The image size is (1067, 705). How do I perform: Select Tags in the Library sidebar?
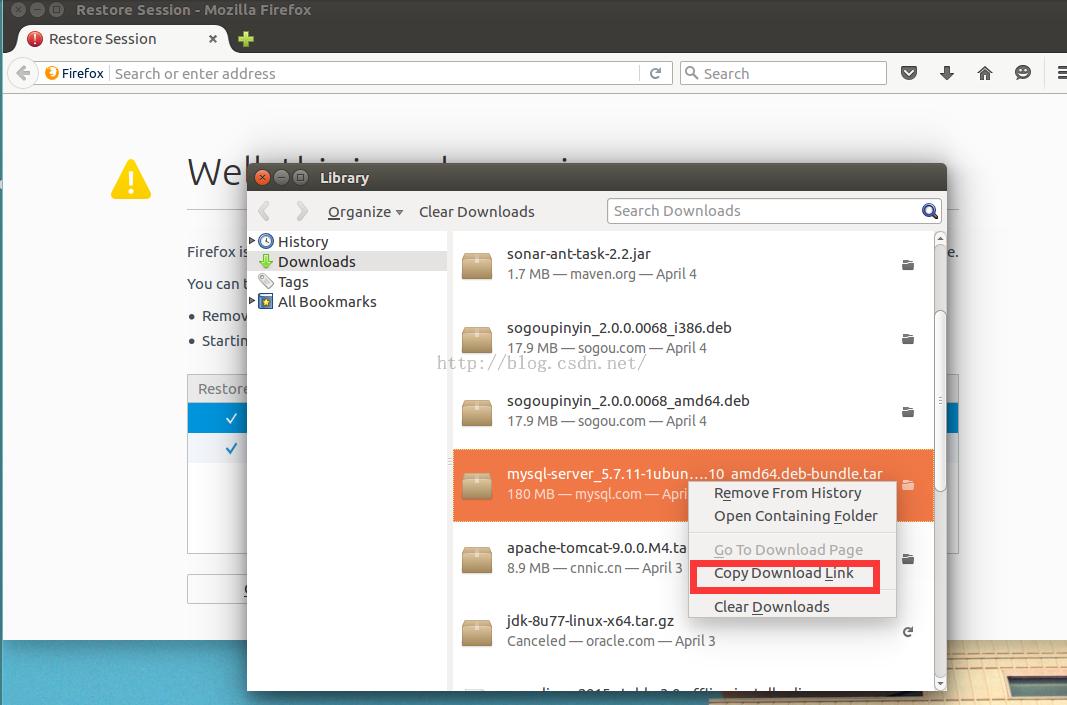pos(293,282)
